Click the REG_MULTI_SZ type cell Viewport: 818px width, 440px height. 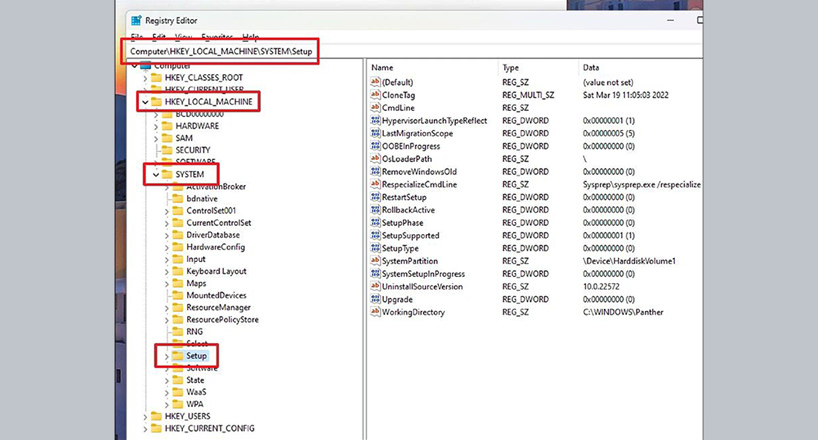point(528,95)
